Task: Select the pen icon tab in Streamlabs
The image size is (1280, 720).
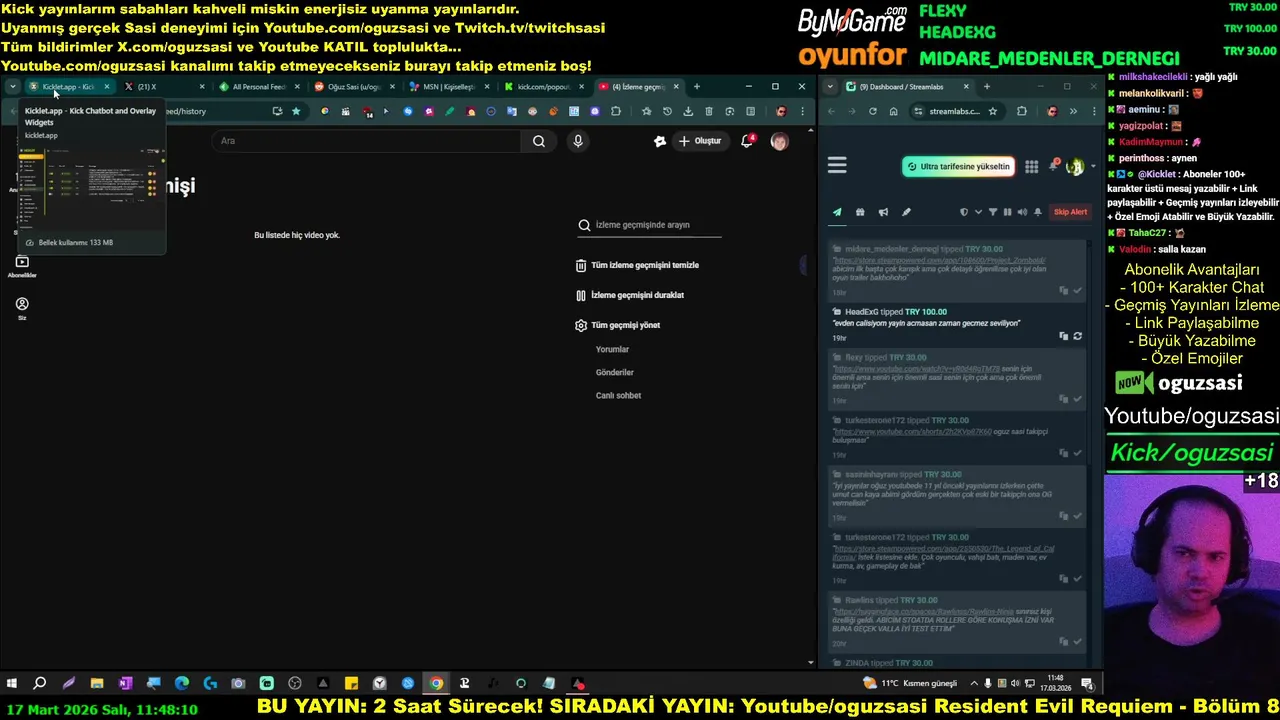Action: click(906, 212)
